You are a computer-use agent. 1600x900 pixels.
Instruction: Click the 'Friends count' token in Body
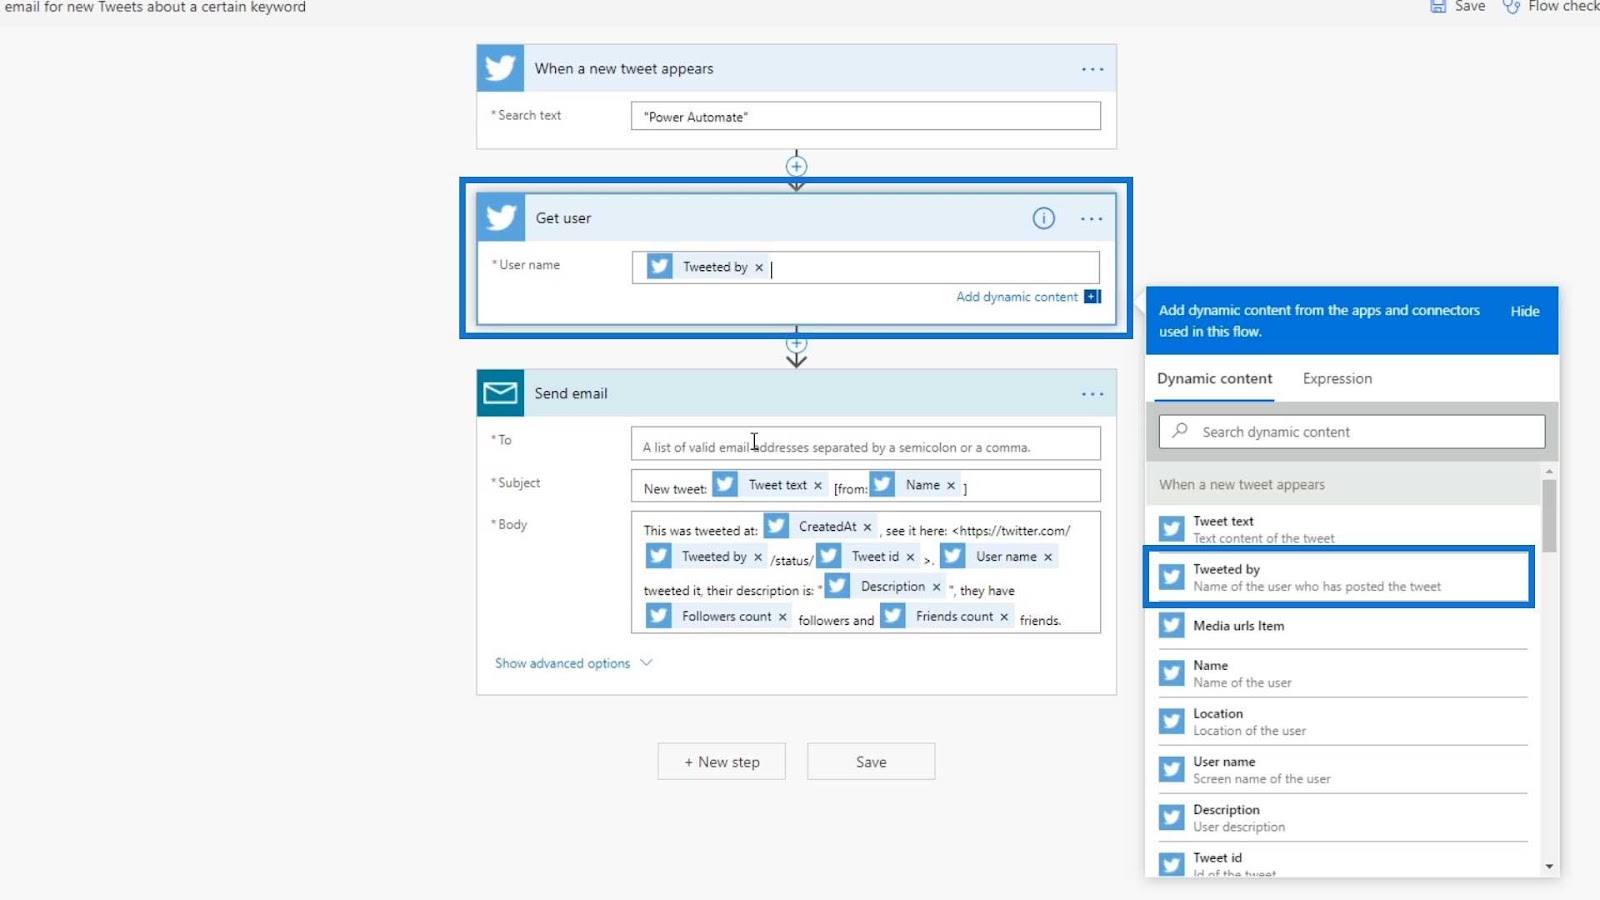(946, 617)
